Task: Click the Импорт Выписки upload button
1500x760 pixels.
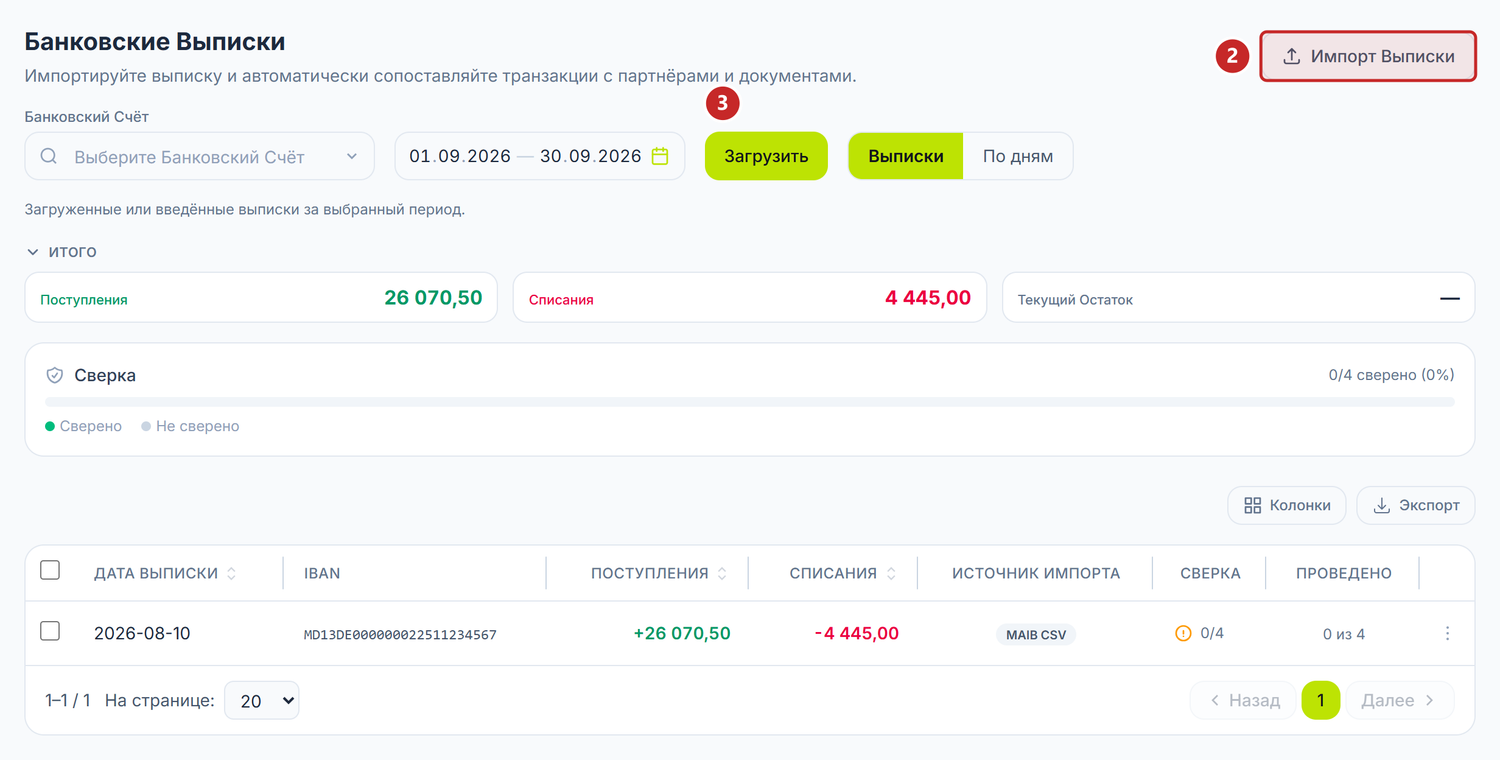Action: 1367,56
